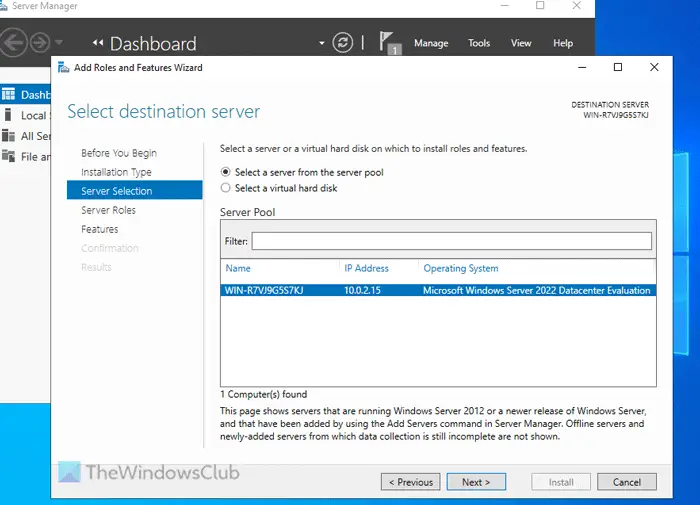Image resolution: width=700 pixels, height=505 pixels.
Task: Maximize the Add Roles and Features Wizard
Action: point(618,67)
